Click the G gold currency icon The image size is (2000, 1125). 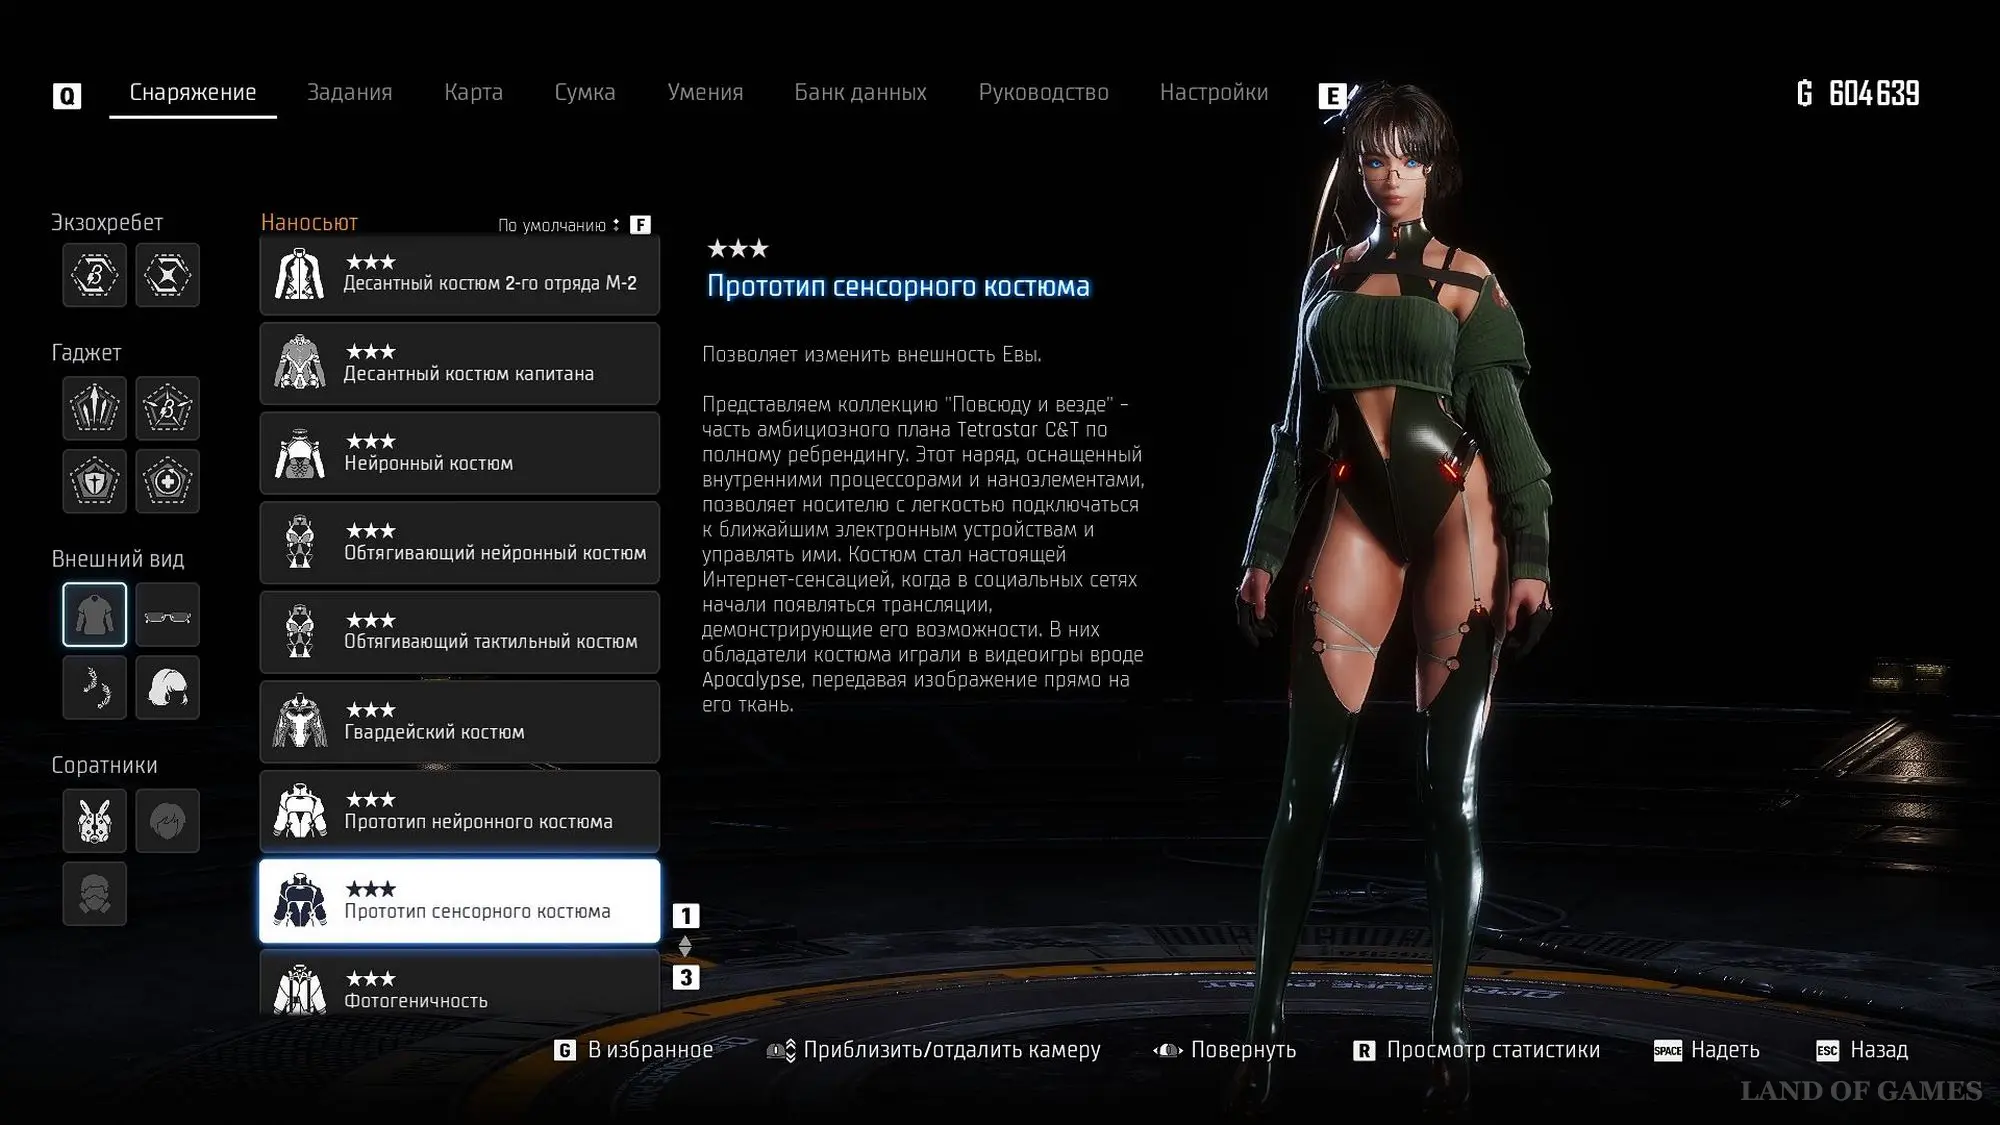click(x=1804, y=93)
